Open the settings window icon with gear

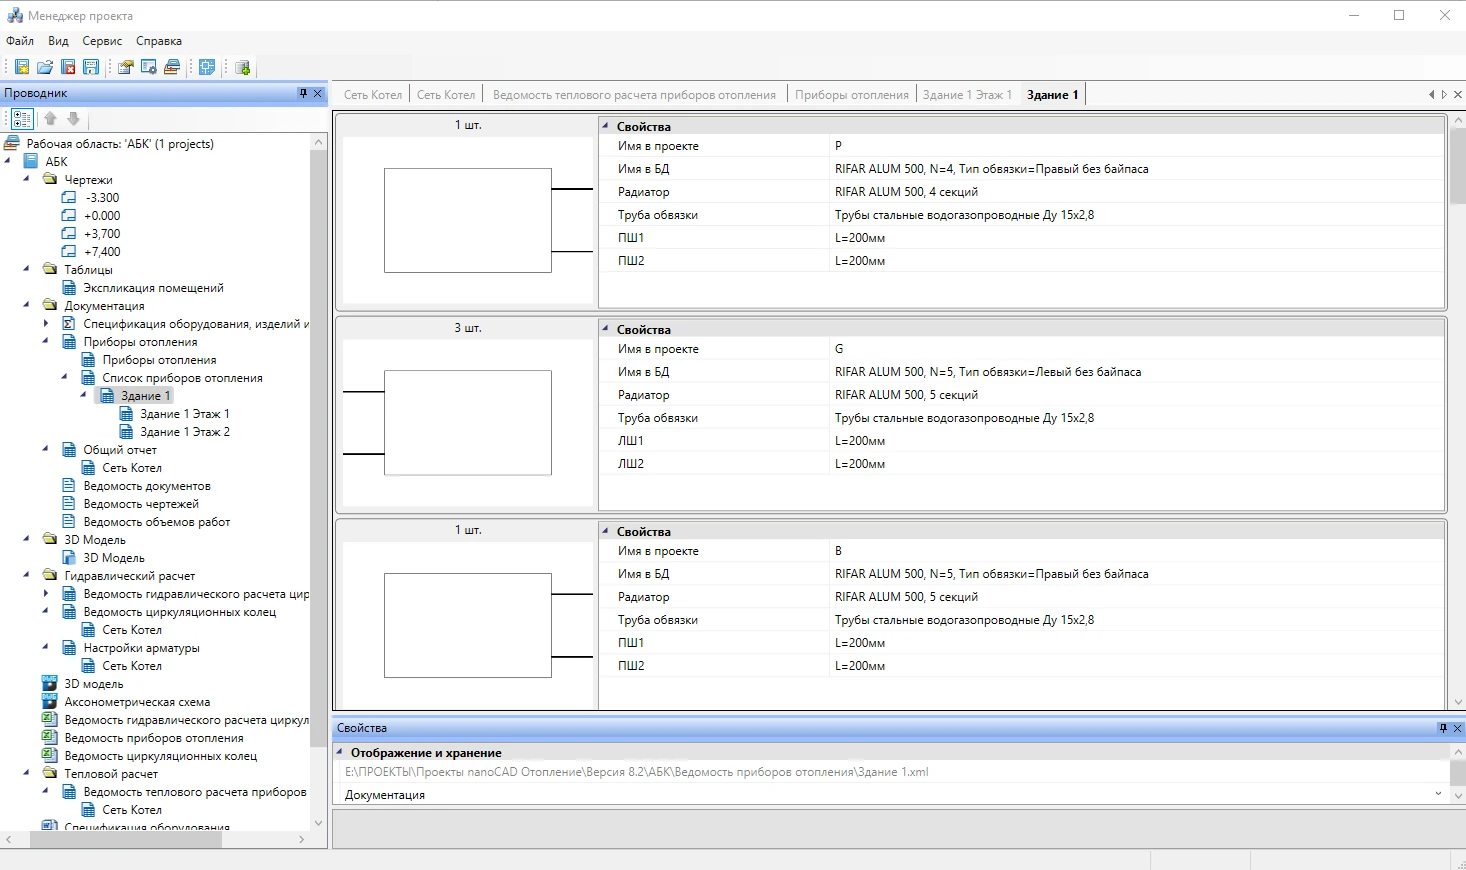pos(149,67)
